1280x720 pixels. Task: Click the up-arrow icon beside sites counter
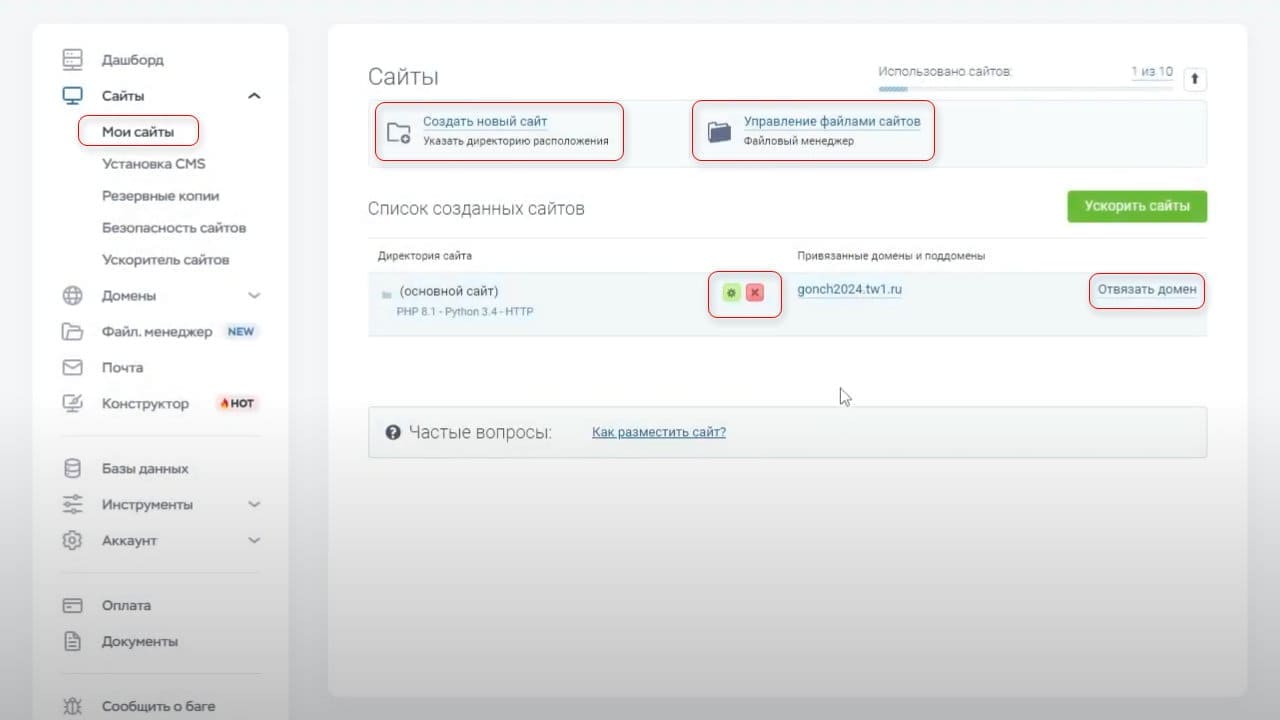1195,79
